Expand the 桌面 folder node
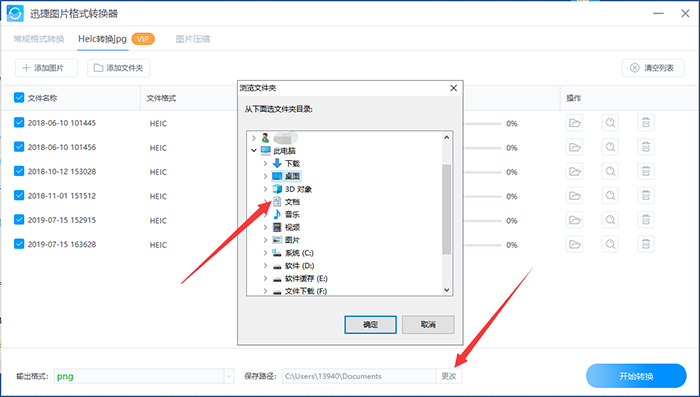 pos(265,176)
